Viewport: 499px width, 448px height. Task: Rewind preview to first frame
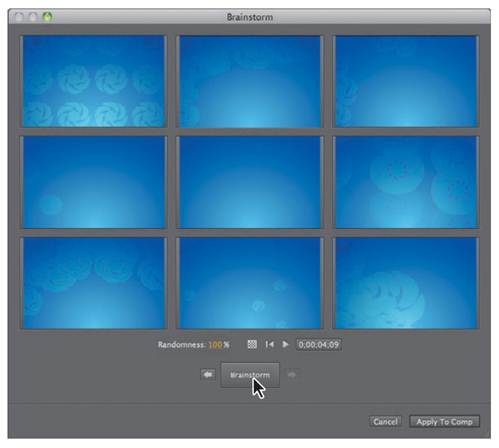click(x=269, y=344)
